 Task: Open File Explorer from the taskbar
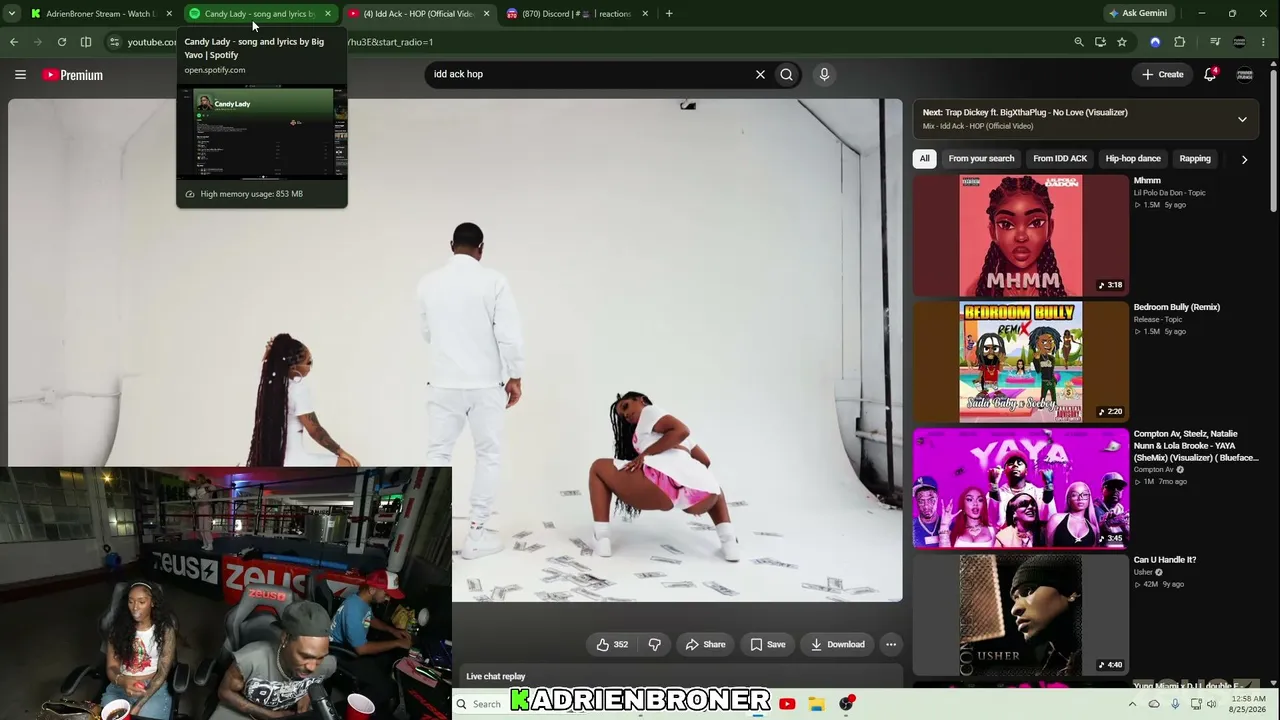click(x=816, y=704)
